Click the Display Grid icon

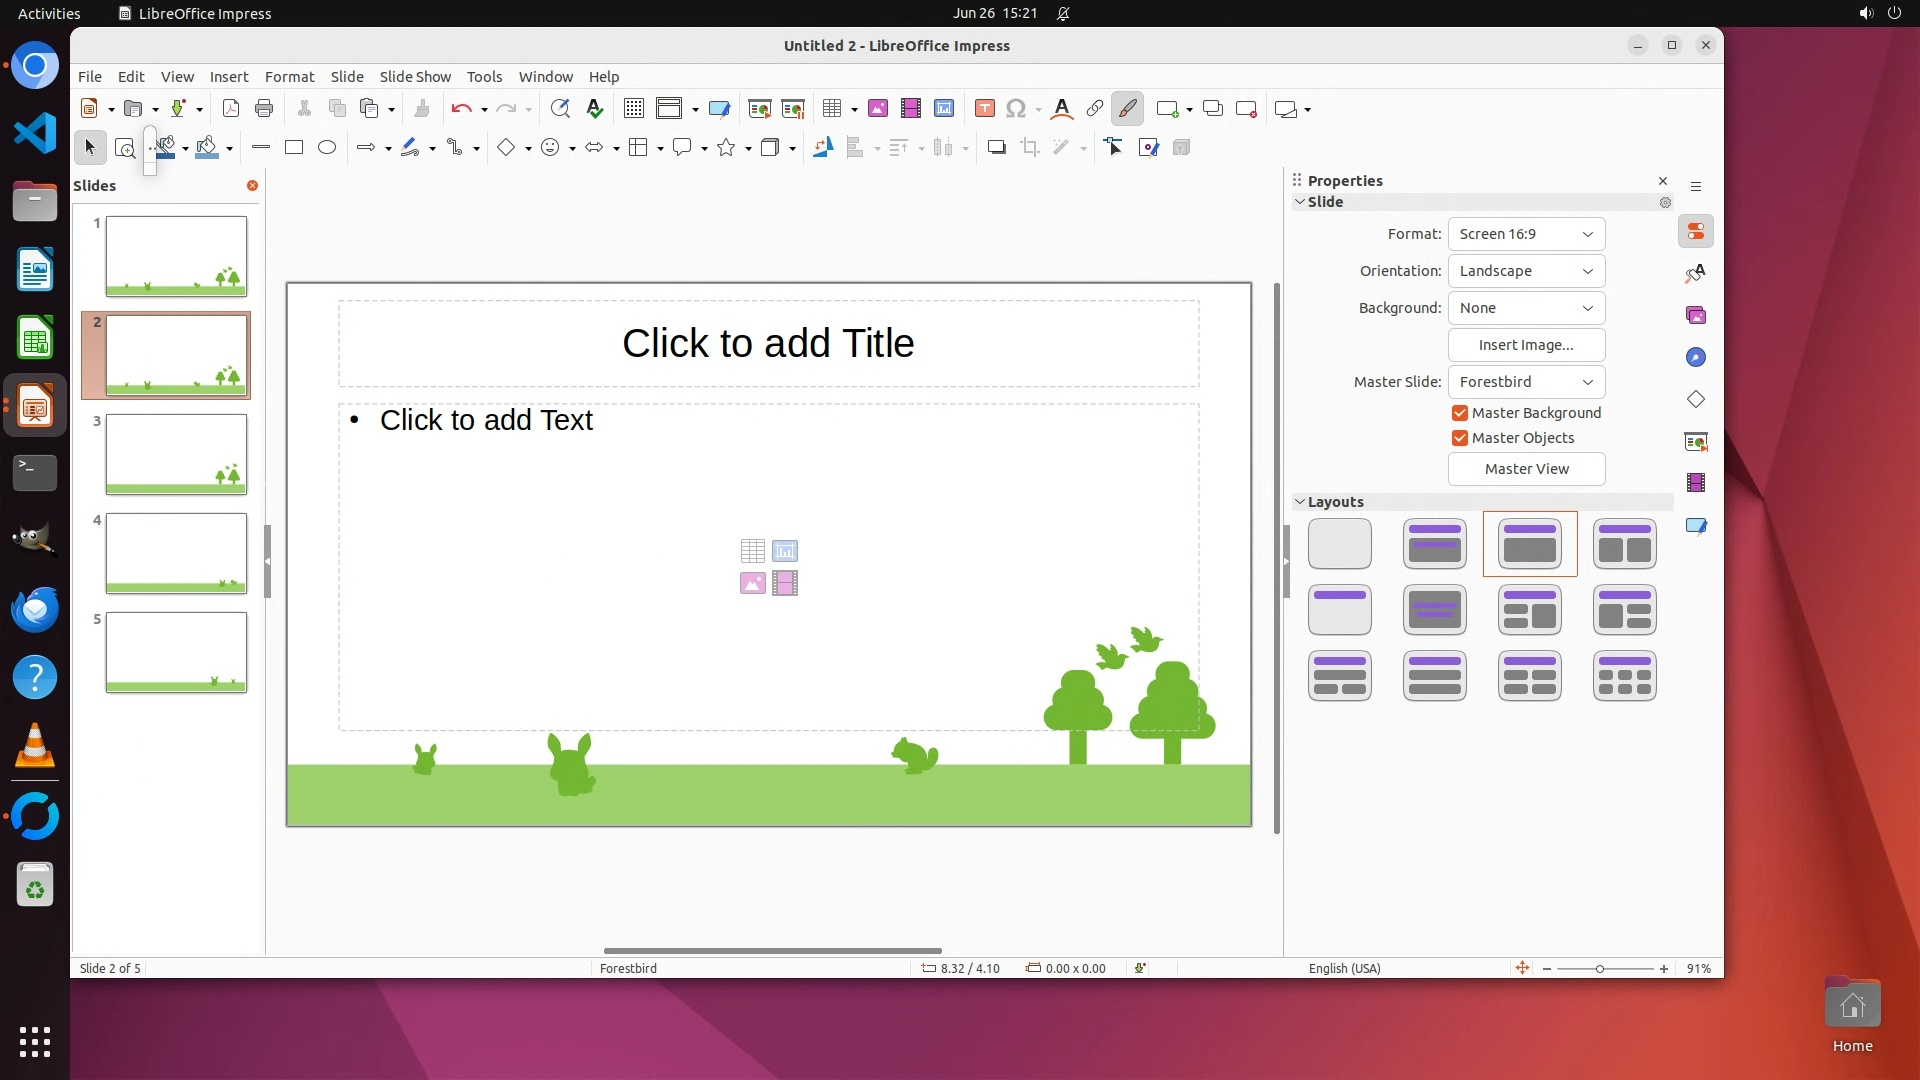tap(633, 109)
